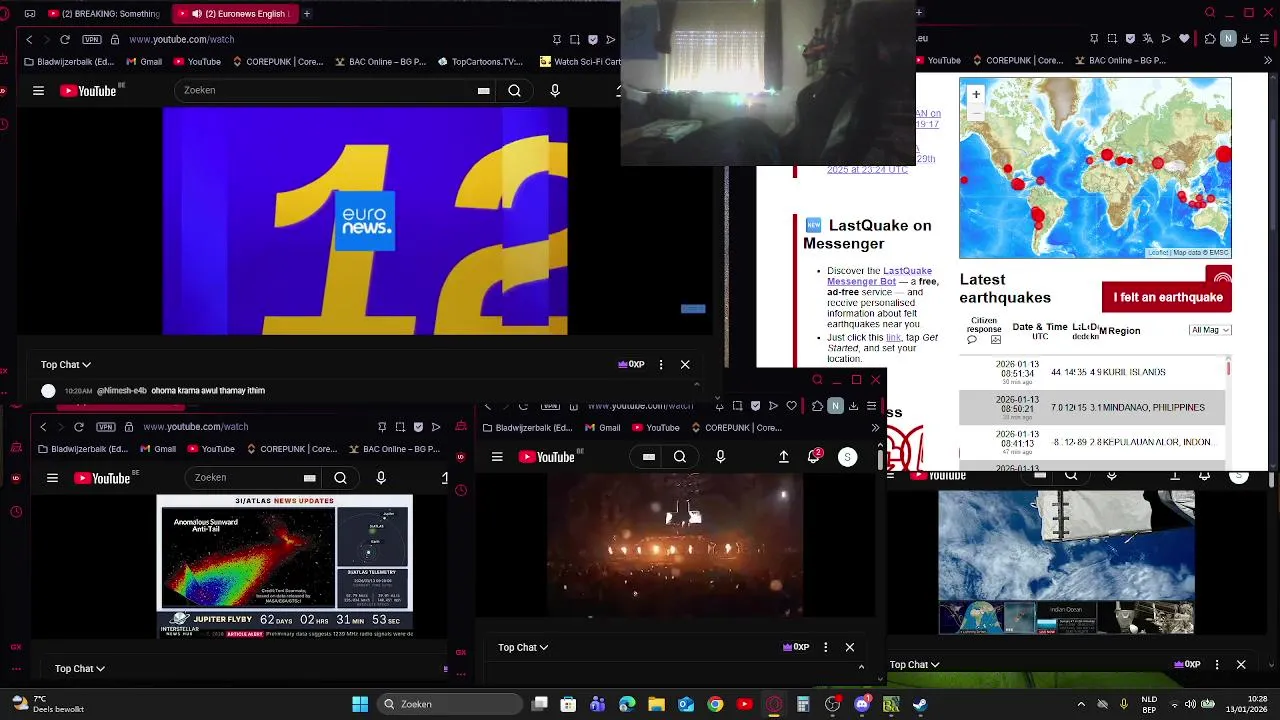Toggle VPN badge in Euronews window
The height and width of the screenshot is (720, 1280).
[x=92, y=40]
